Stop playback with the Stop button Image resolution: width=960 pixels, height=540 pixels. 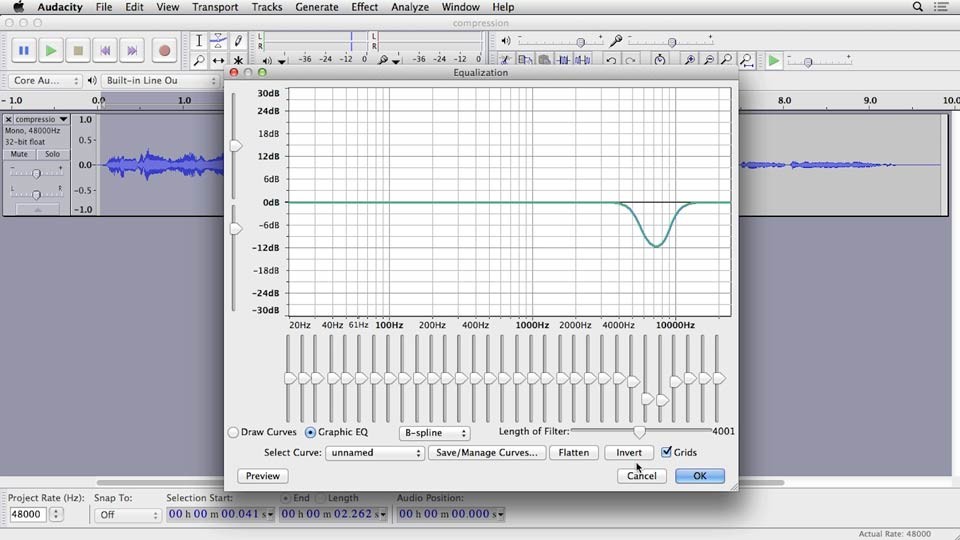(x=78, y=51)
